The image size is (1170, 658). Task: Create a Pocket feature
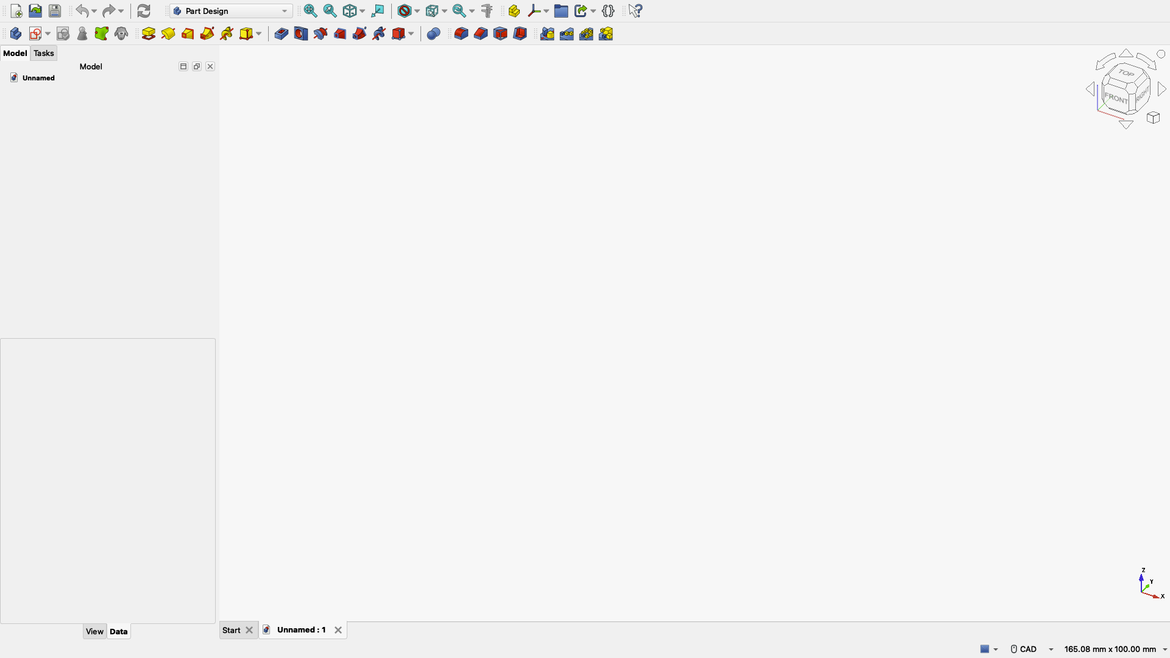point(281,33)
